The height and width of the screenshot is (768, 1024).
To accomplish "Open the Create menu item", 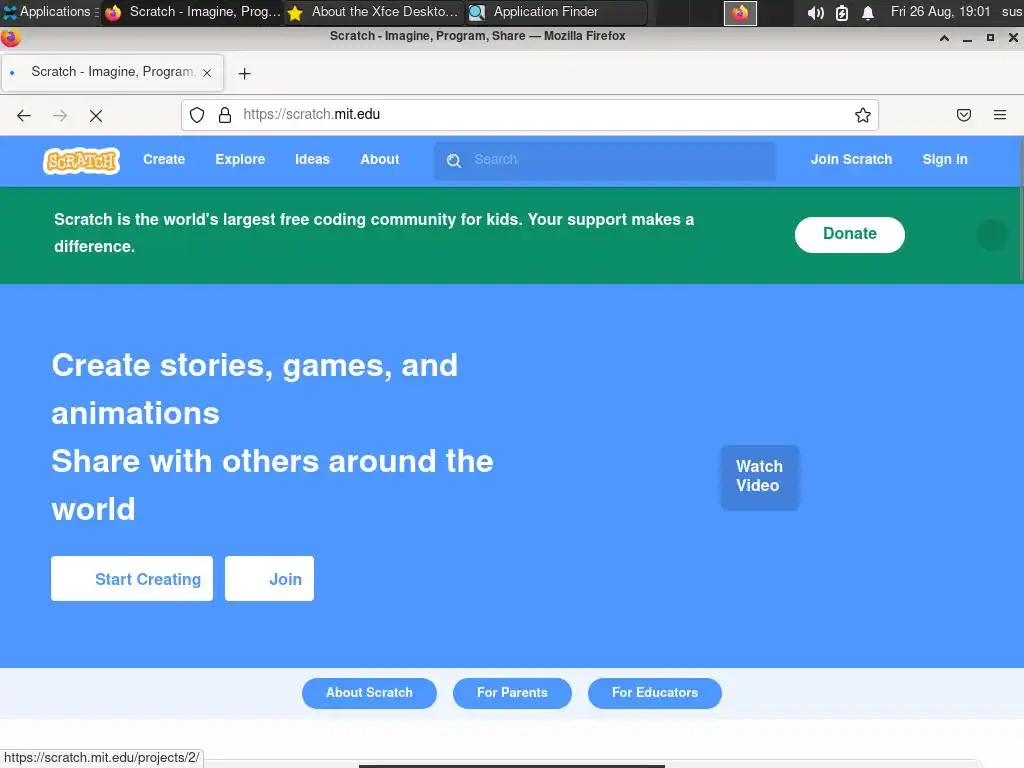I will click(x=164, y=159).
